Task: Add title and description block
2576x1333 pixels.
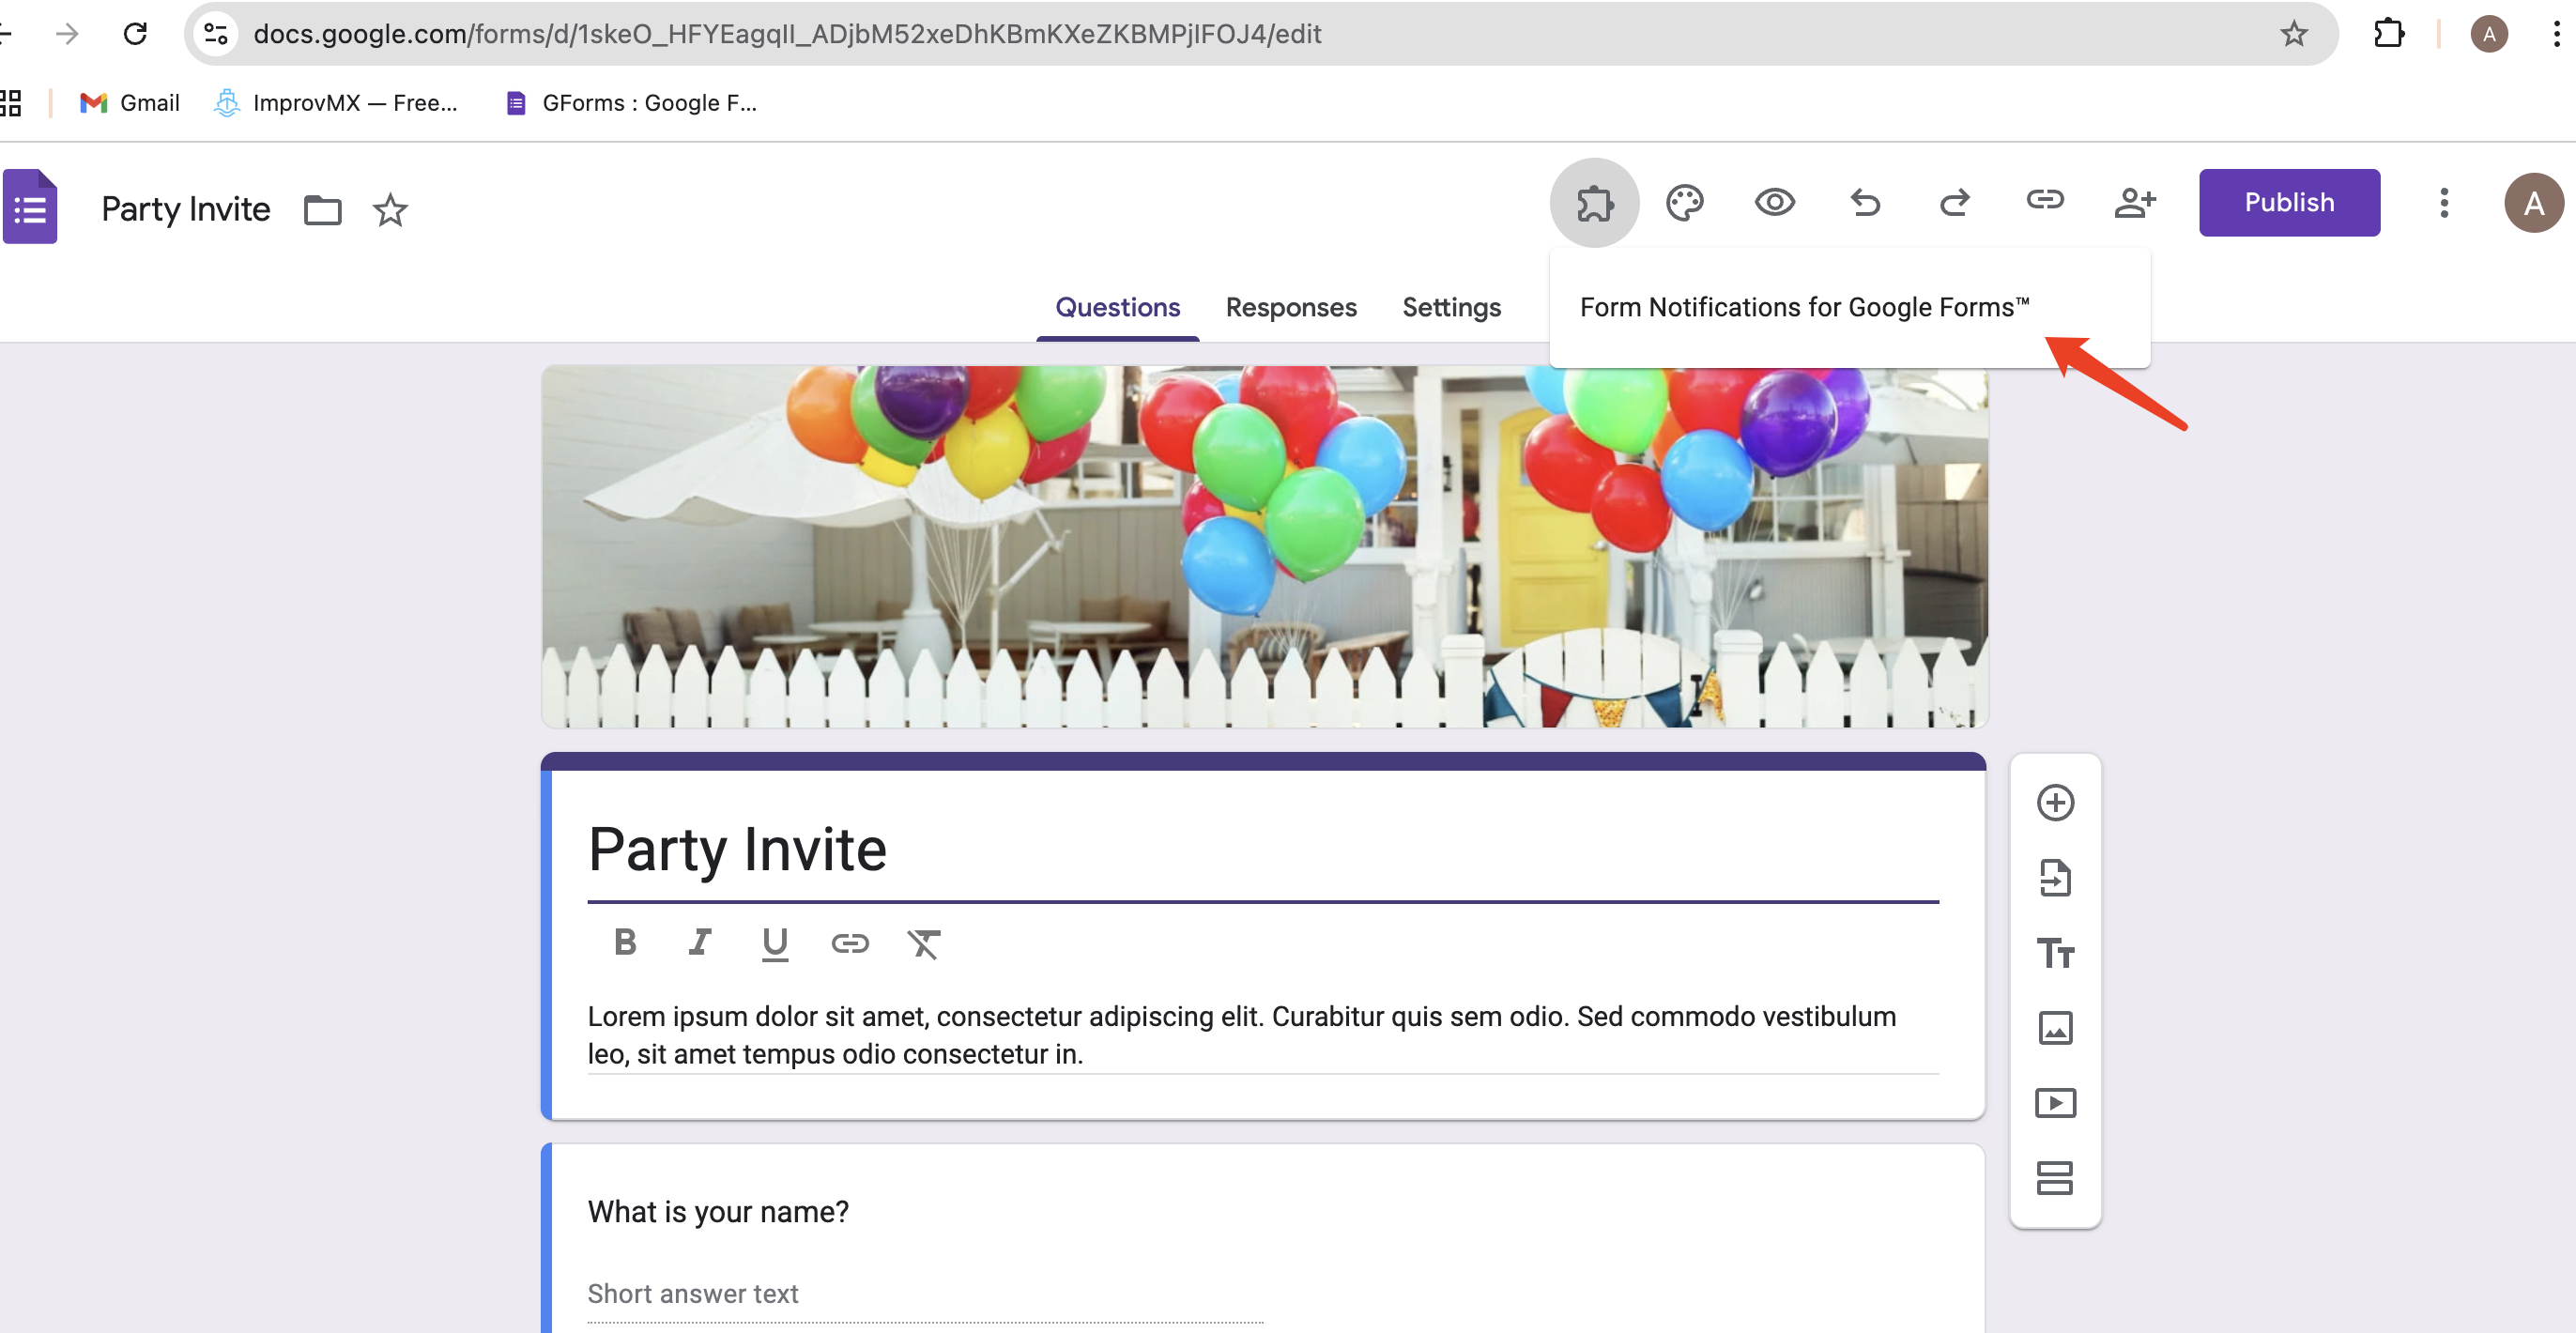Action: (2055, 953)
